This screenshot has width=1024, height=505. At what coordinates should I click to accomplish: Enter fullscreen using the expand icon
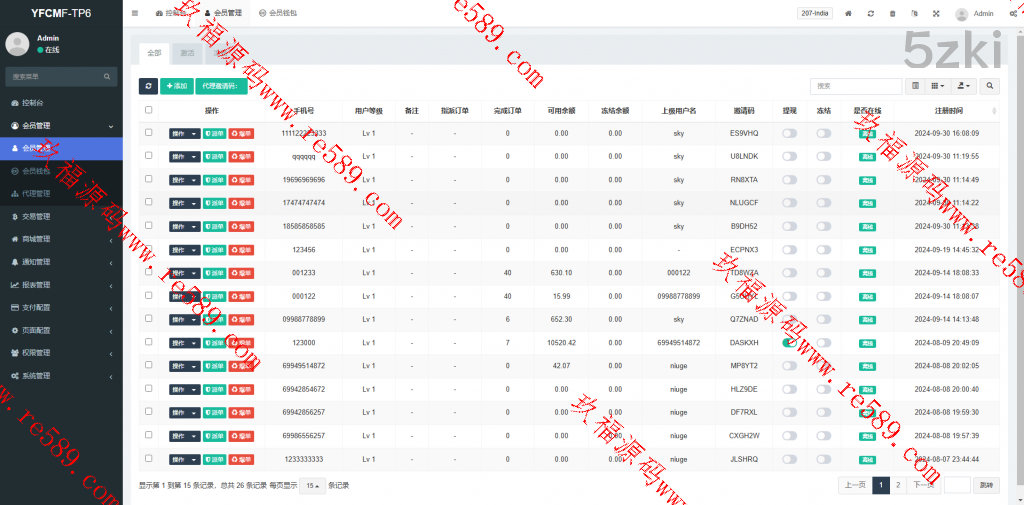(x=936, y=14)
